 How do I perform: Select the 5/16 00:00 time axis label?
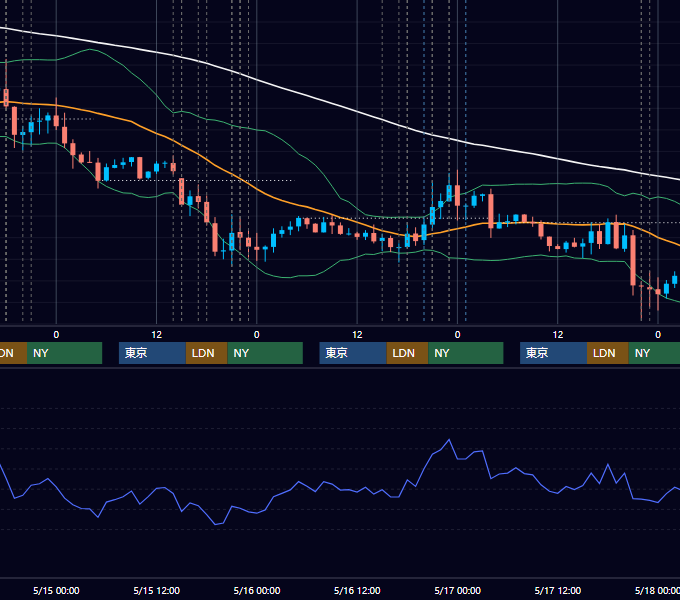(257, 590)
